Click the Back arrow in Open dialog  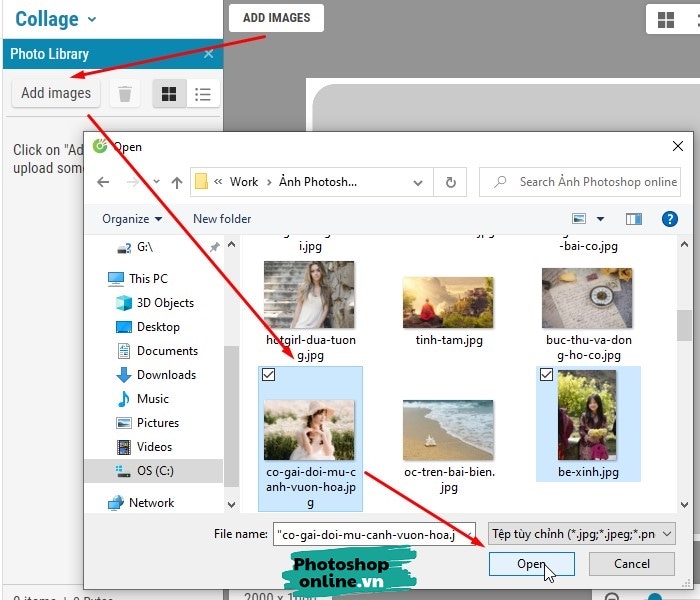tap(103, 182)
